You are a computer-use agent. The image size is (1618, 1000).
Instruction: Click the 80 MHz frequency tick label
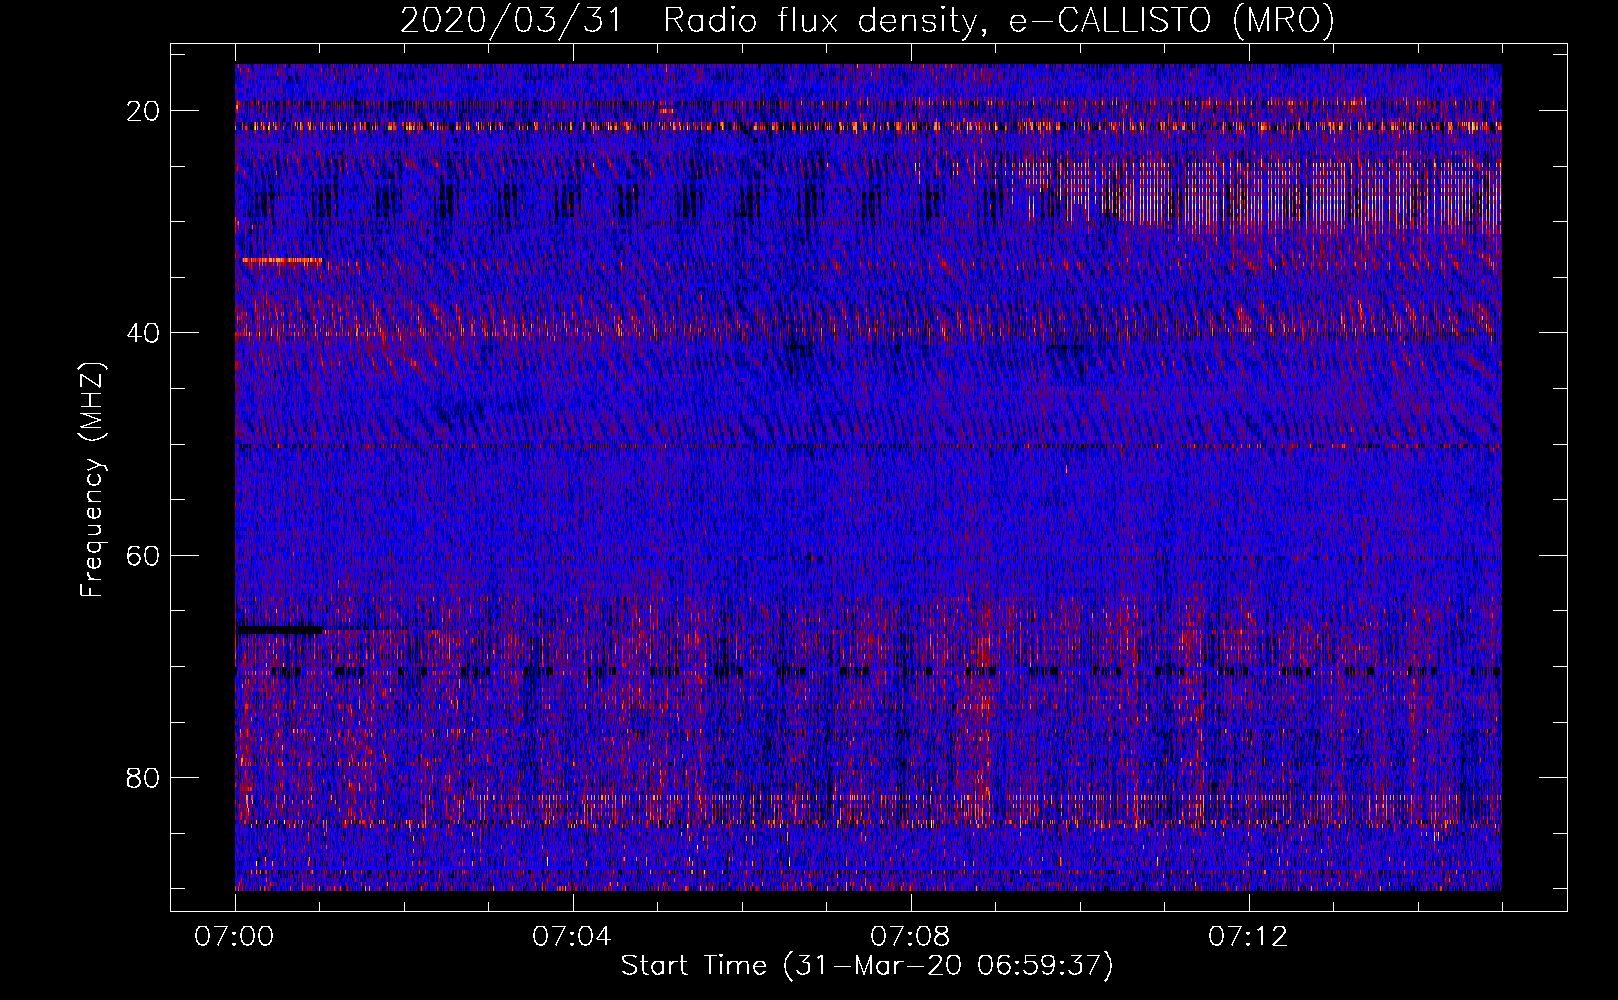(144, 777)
